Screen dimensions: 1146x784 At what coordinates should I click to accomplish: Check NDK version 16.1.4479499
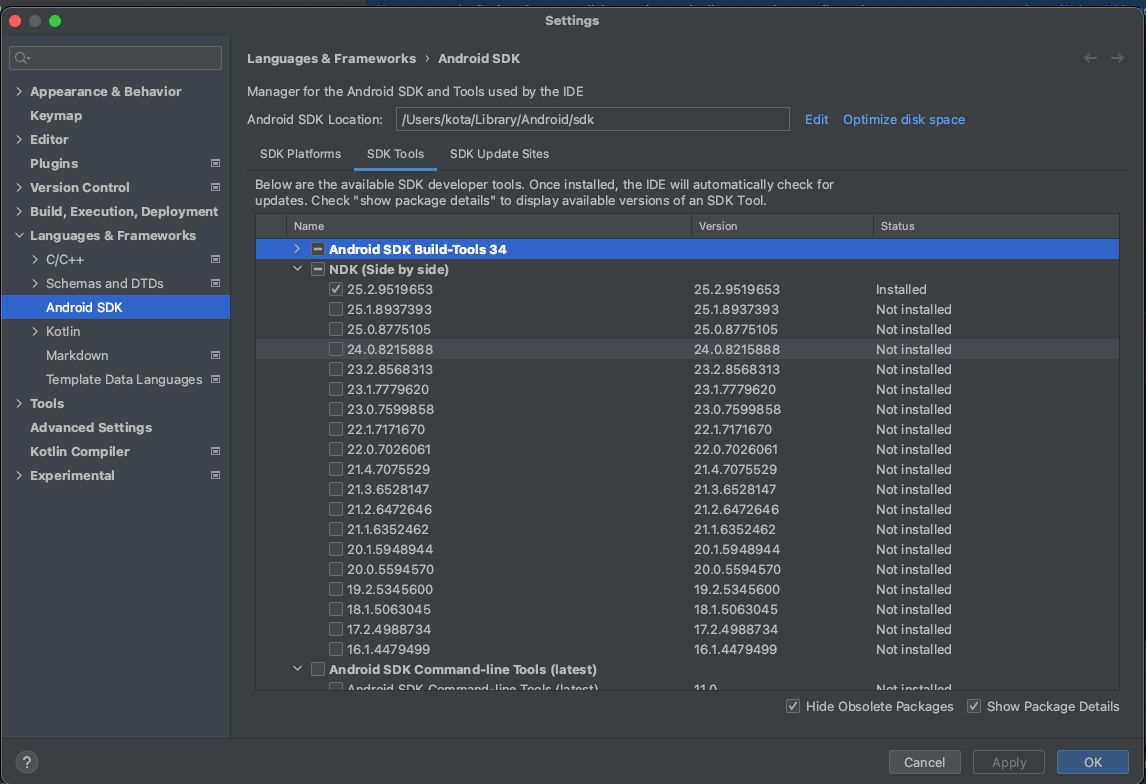tap(336, 649)
